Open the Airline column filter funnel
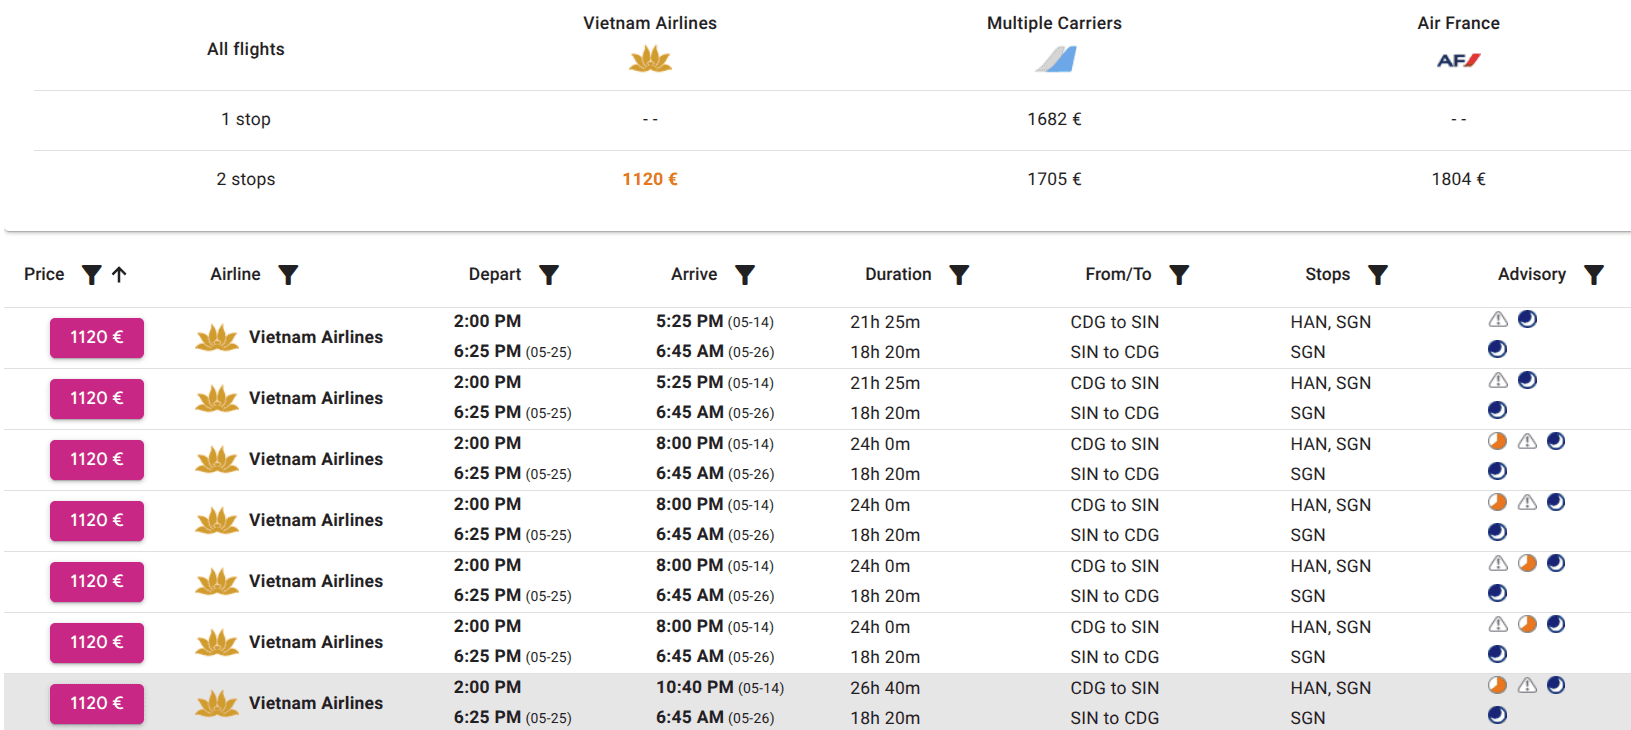 [288, 275]
